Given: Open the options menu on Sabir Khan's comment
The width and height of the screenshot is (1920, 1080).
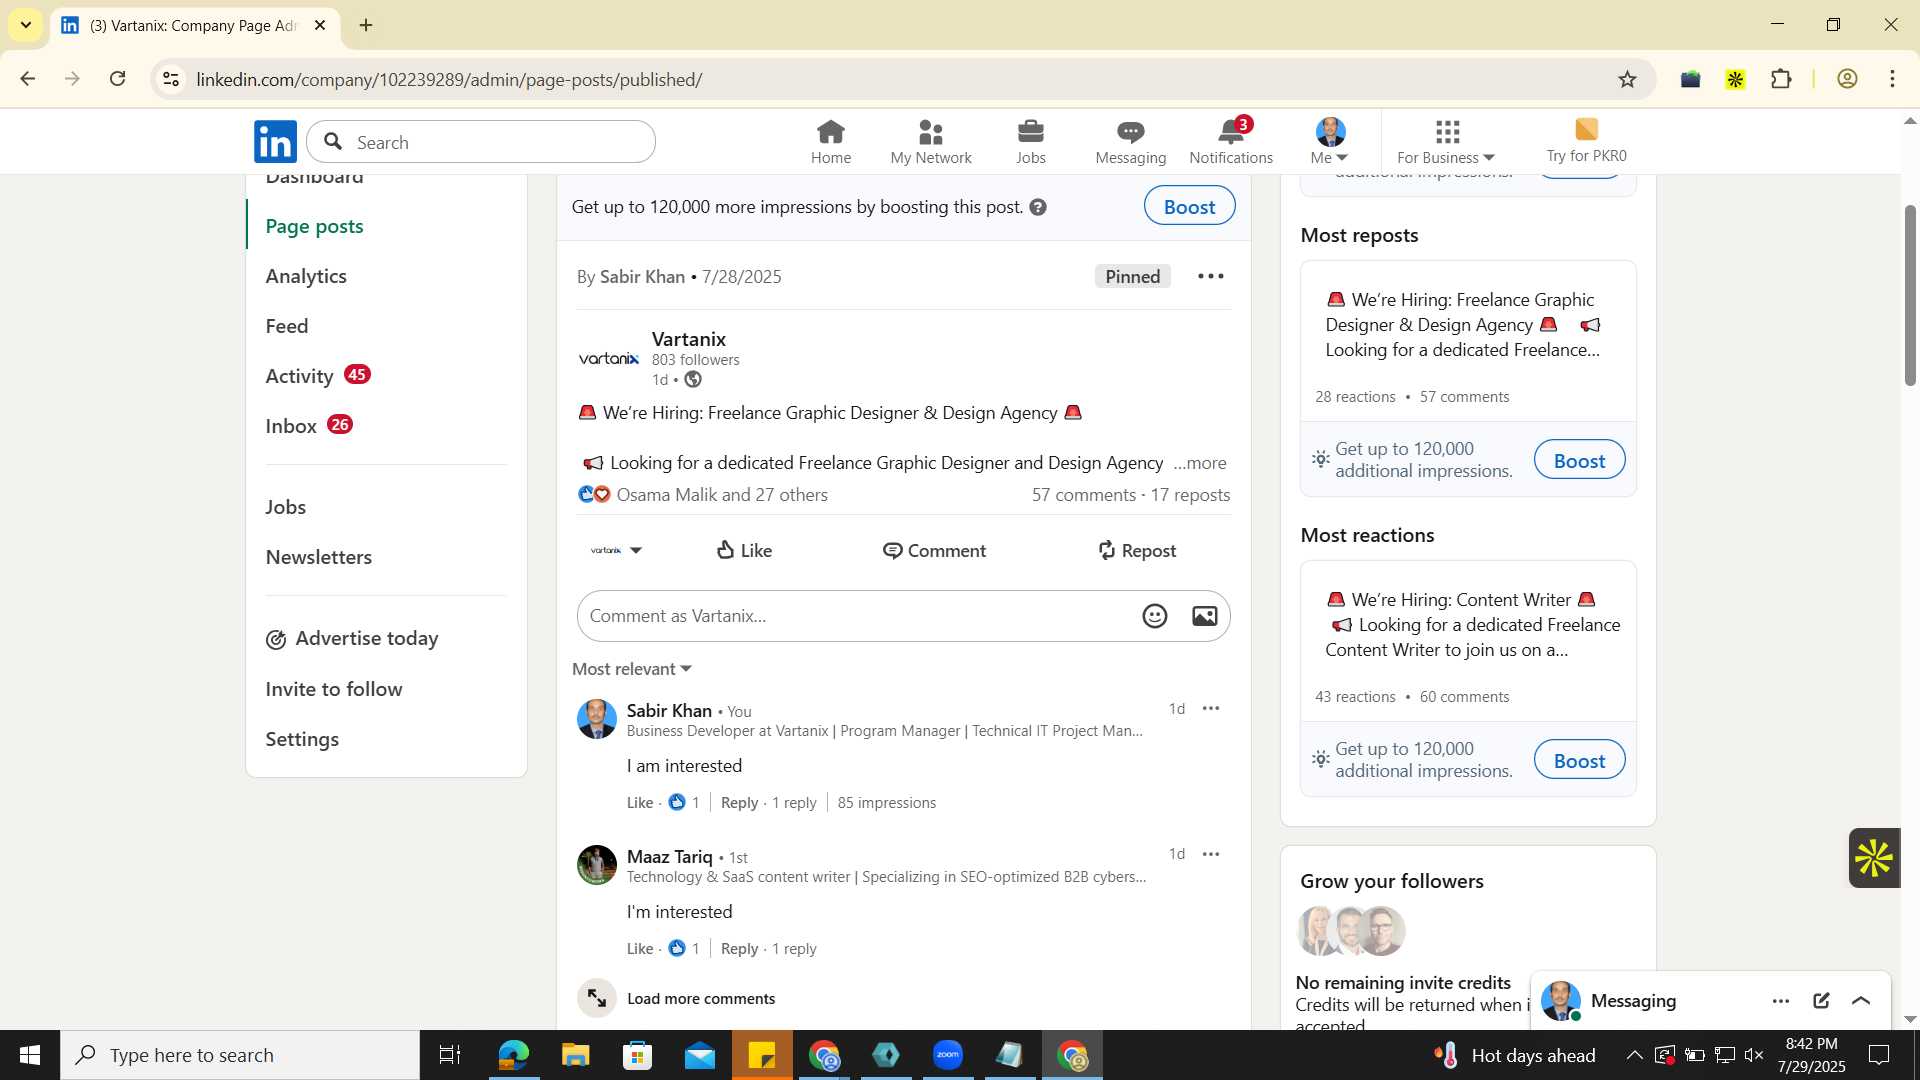Looking at the screenshot, I should (1210, 709).
